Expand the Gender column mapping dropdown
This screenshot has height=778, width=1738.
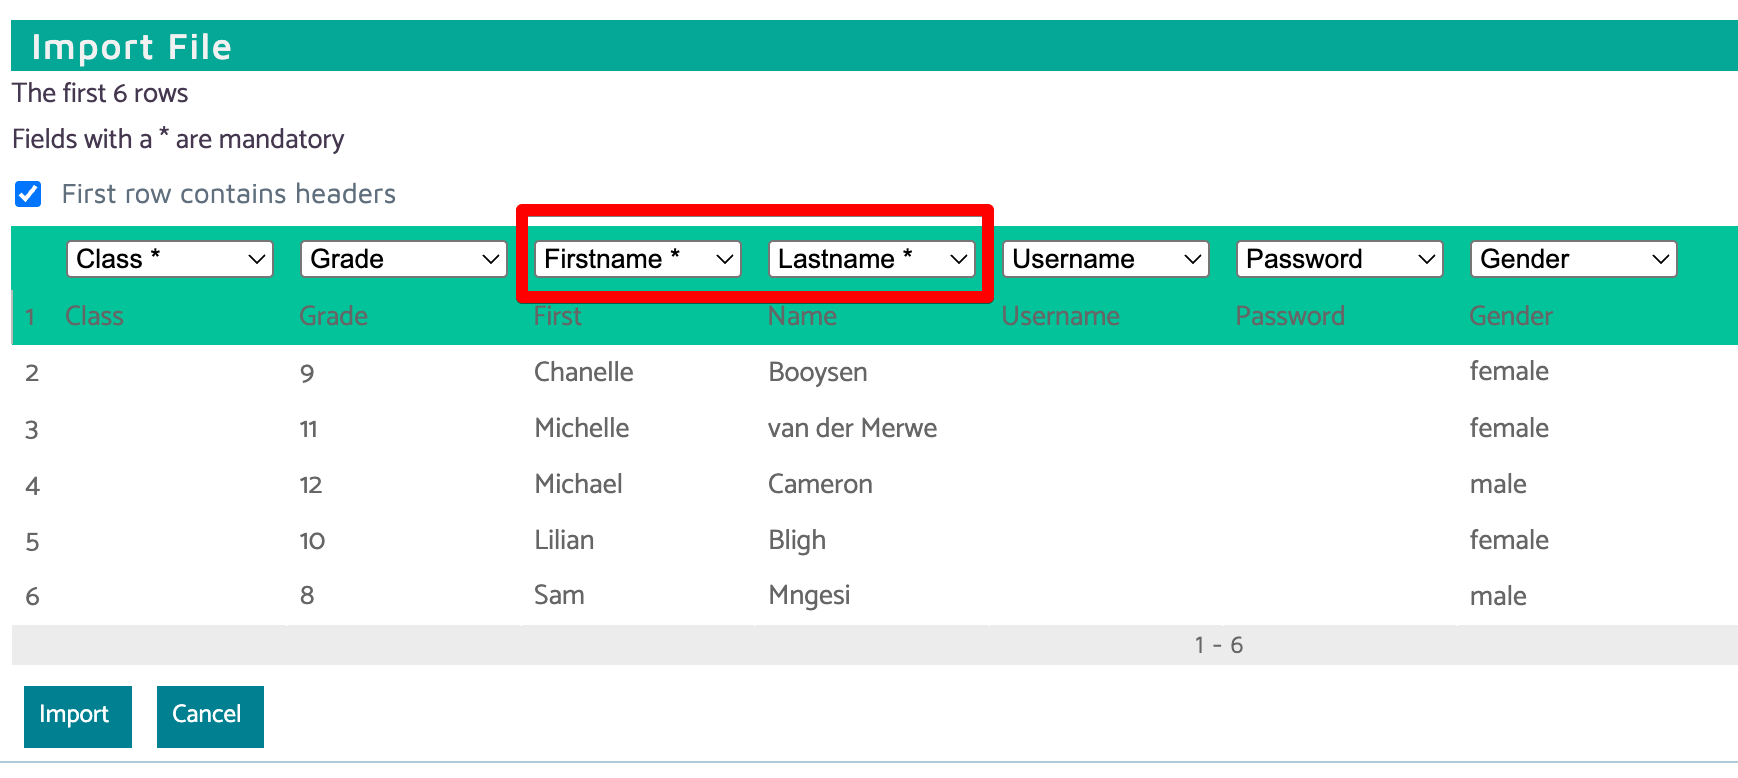pos(1574,259)
